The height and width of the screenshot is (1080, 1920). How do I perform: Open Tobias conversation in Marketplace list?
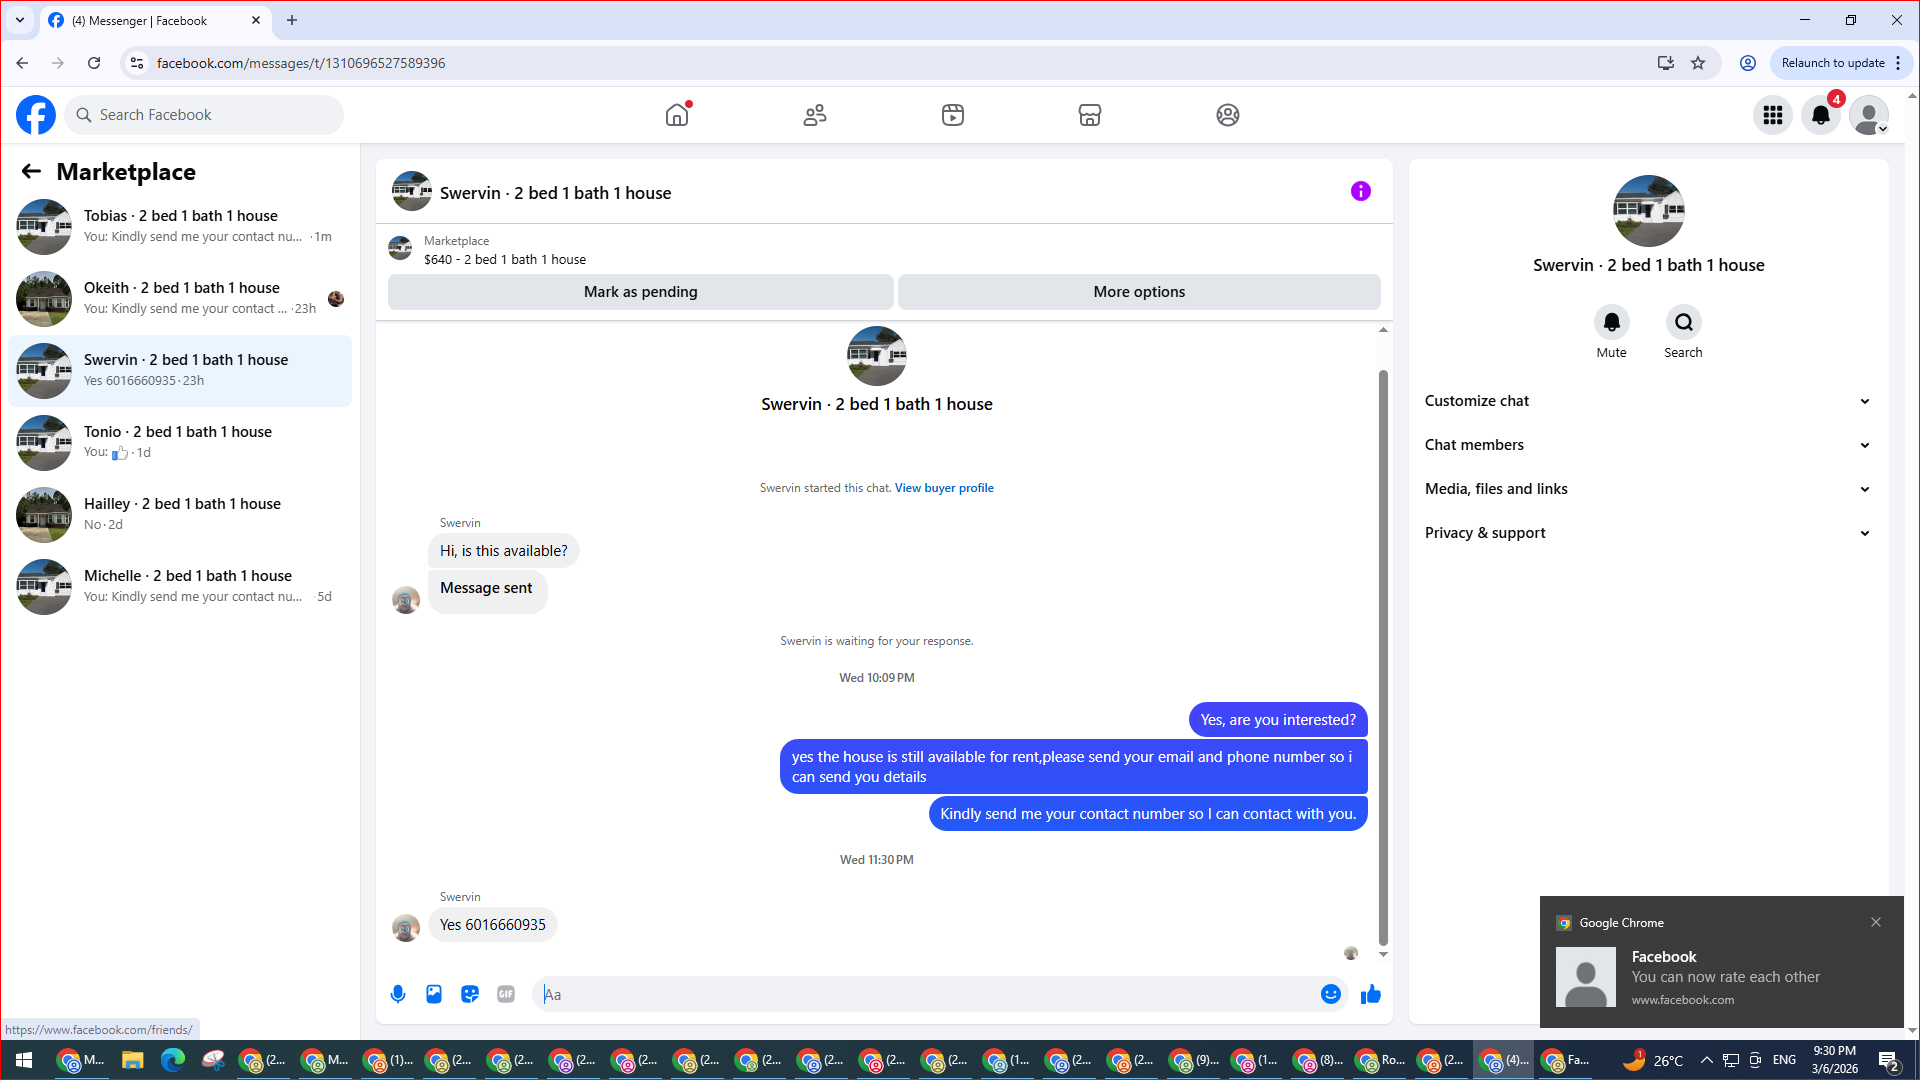tap(180, 226)
